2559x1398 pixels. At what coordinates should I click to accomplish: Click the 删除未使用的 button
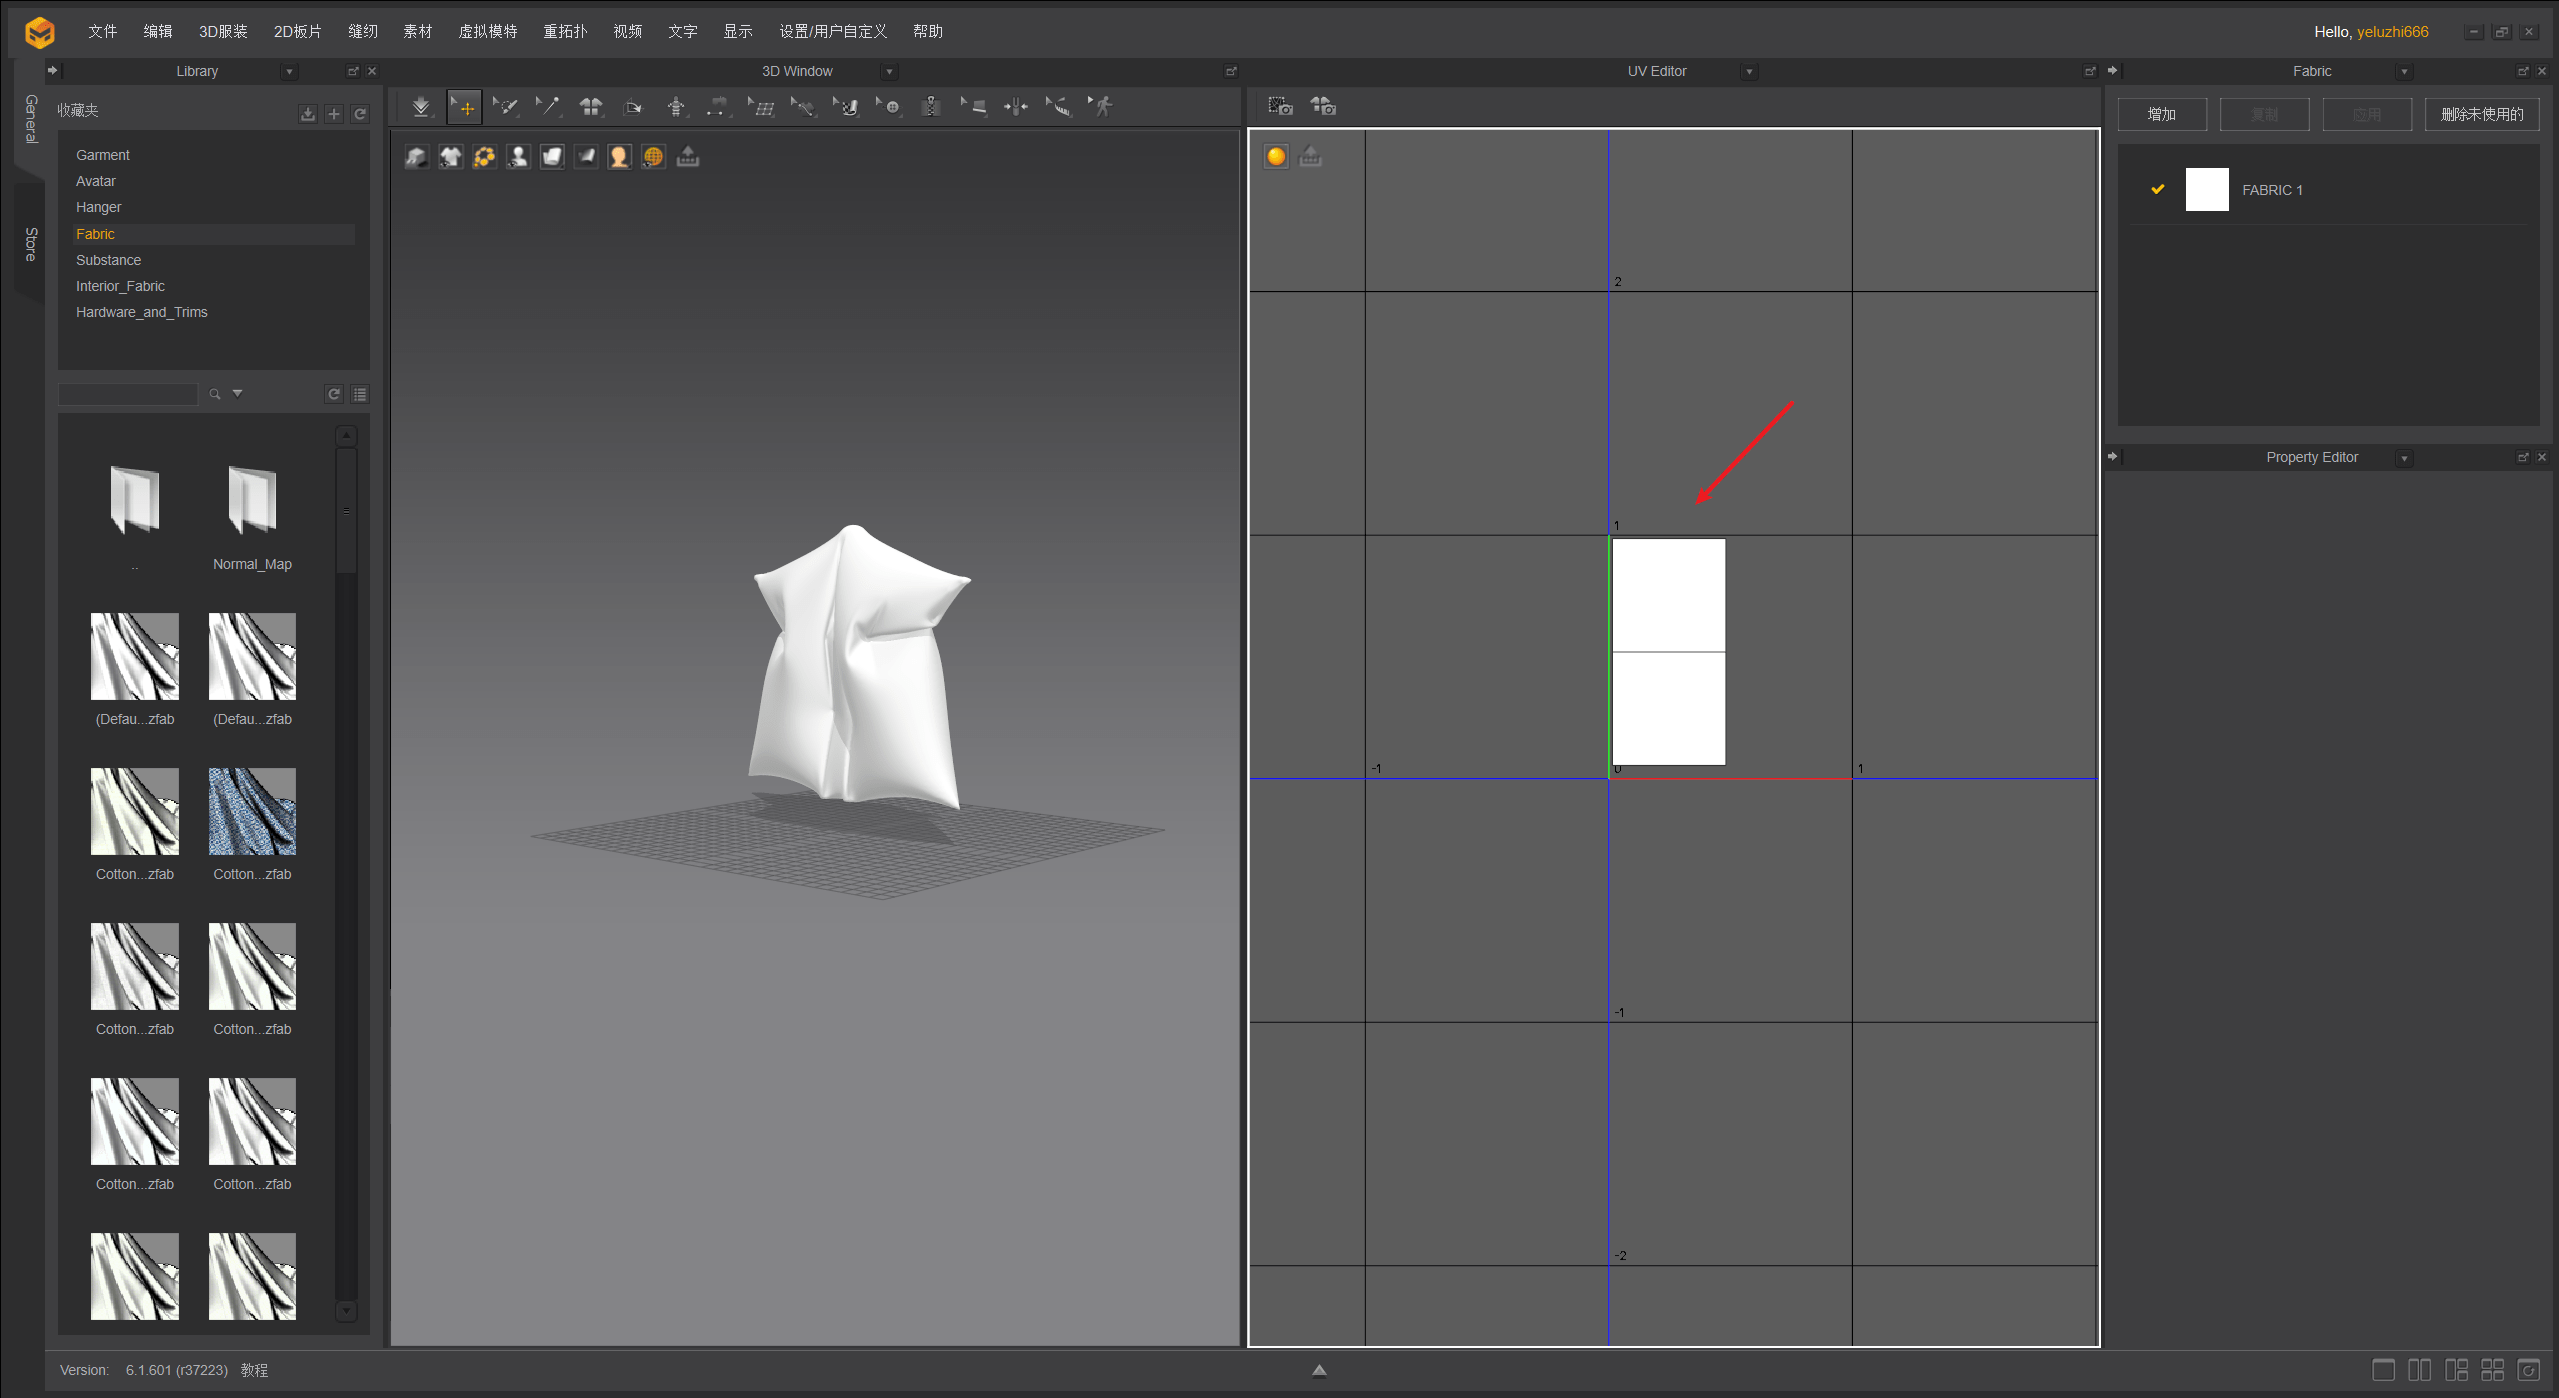[x=2481, y=115]
